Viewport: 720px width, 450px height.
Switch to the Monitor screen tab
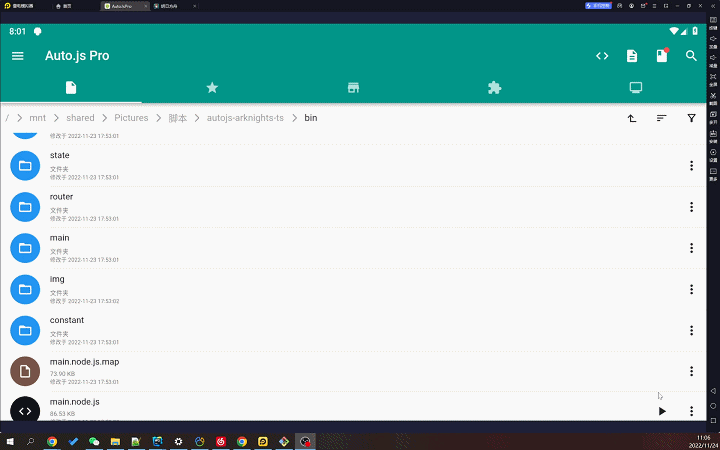636,87
